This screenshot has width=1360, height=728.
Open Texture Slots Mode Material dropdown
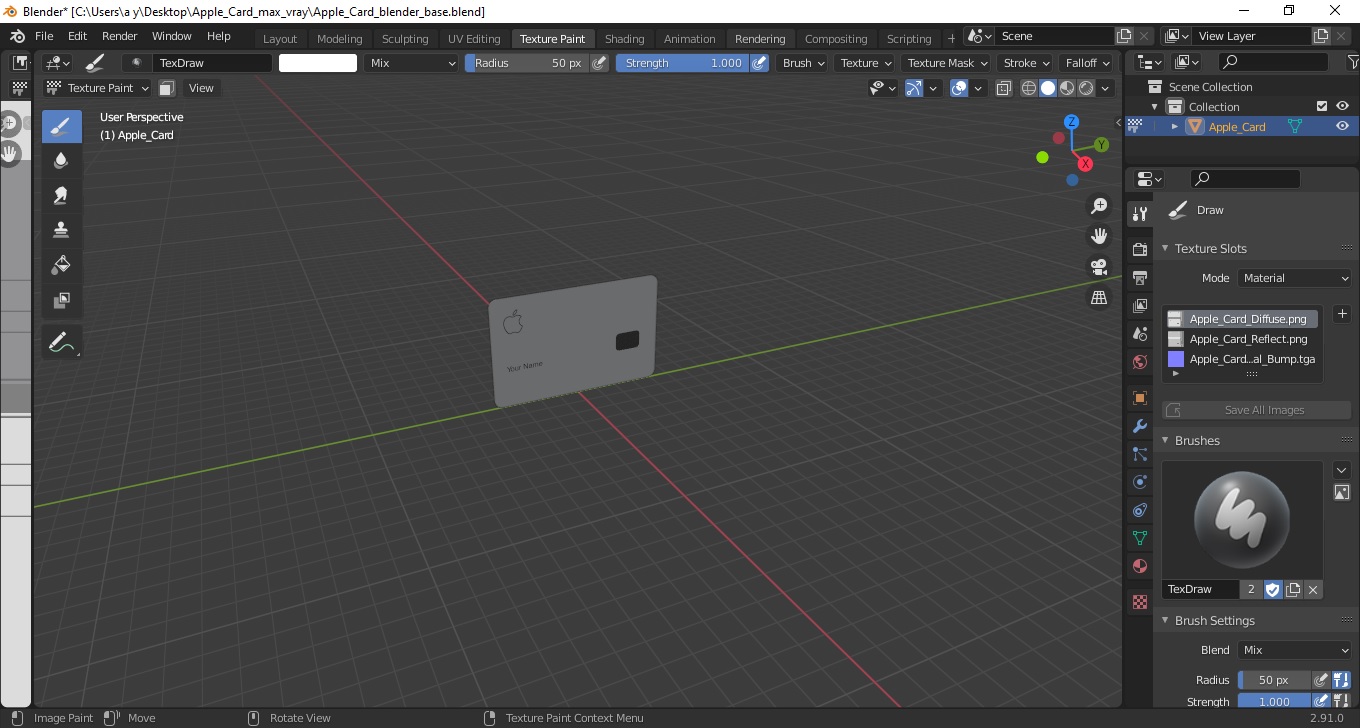(1295, 278)
